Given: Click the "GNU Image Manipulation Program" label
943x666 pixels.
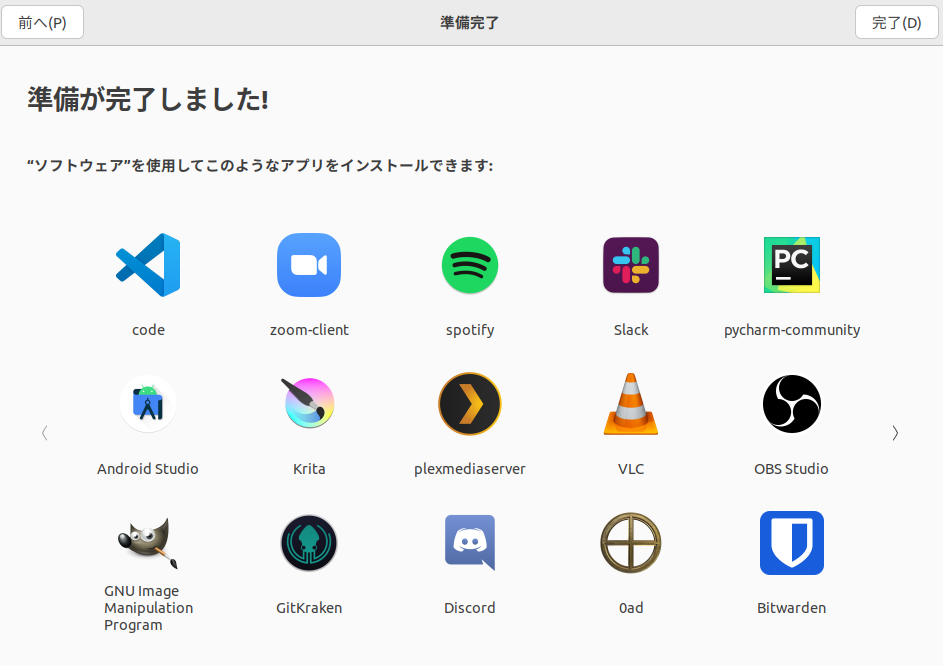Looking at the screenshot, I should point(149,608).
